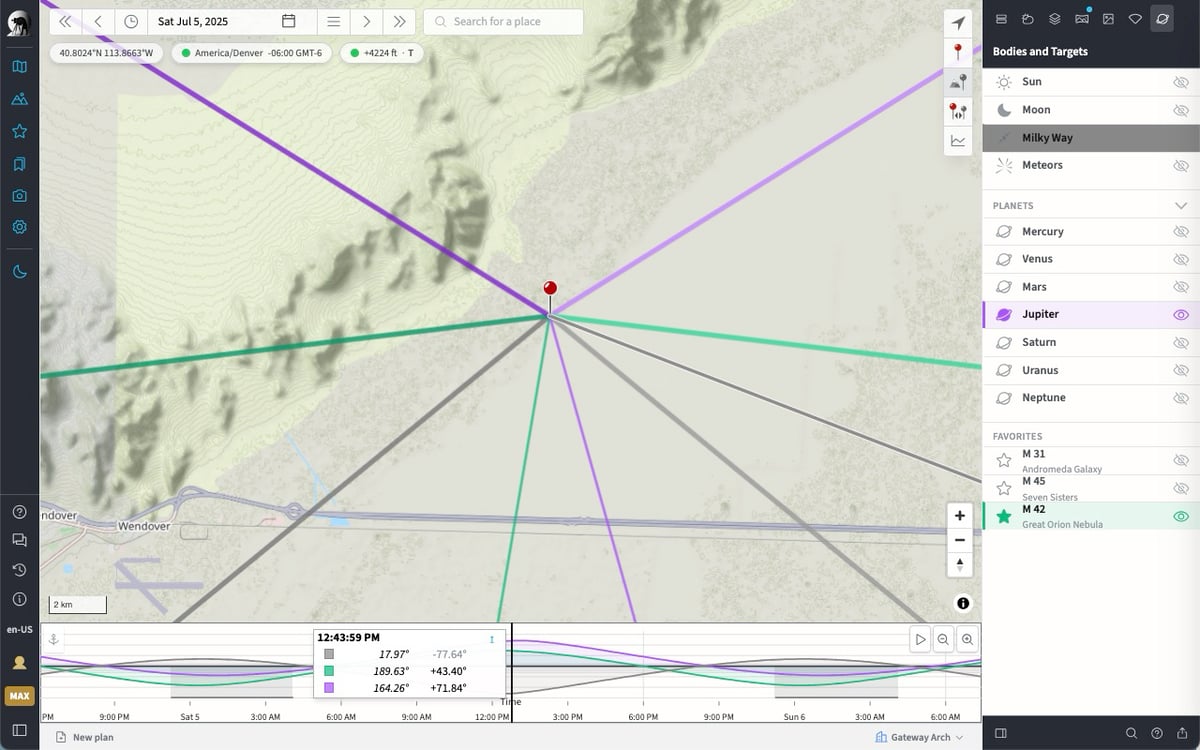
Task: Open settings gear in left sidebar
Action: pos(19,227)
